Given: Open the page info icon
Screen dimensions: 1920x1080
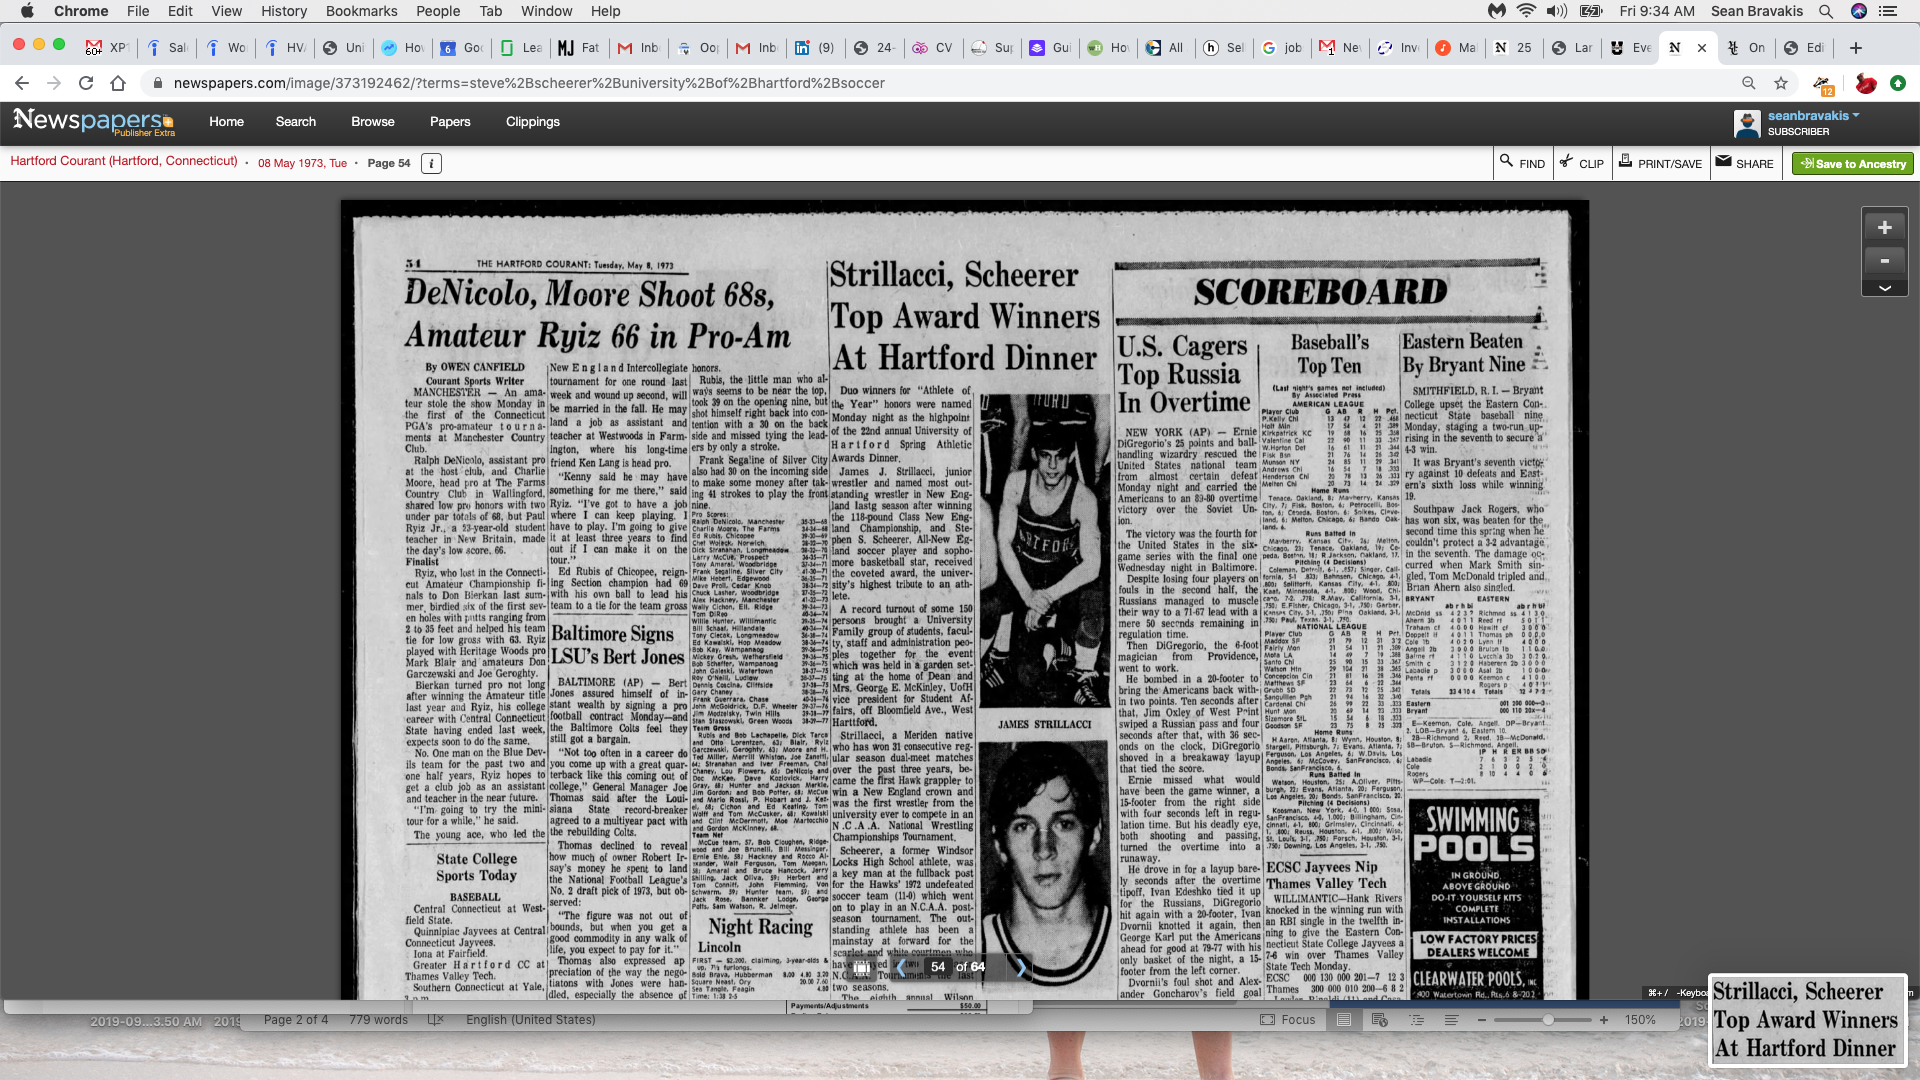Looking at the screenshot, I should 431,163.
